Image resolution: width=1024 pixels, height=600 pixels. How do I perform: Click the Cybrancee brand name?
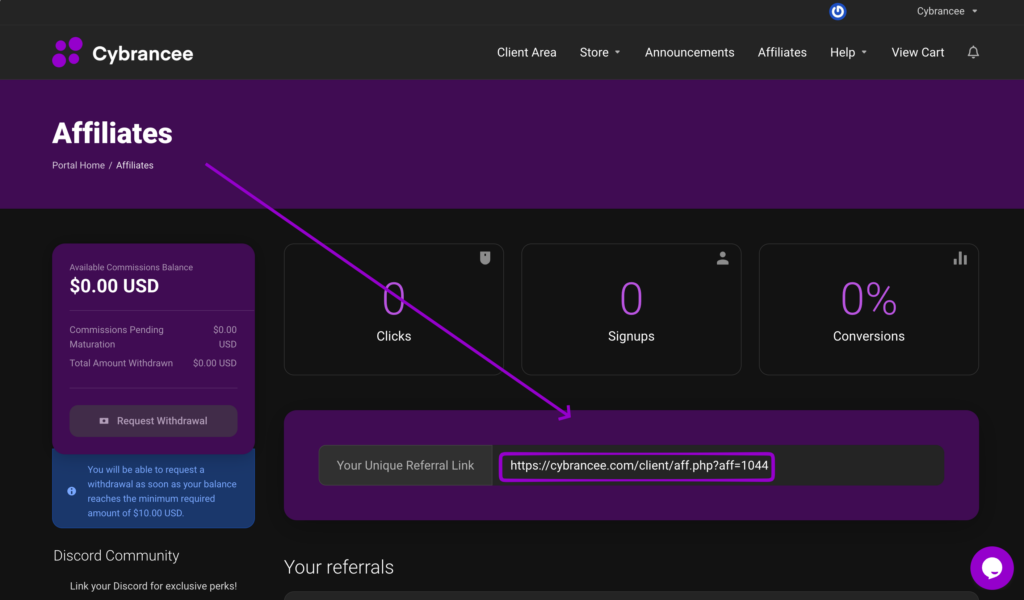142,54
